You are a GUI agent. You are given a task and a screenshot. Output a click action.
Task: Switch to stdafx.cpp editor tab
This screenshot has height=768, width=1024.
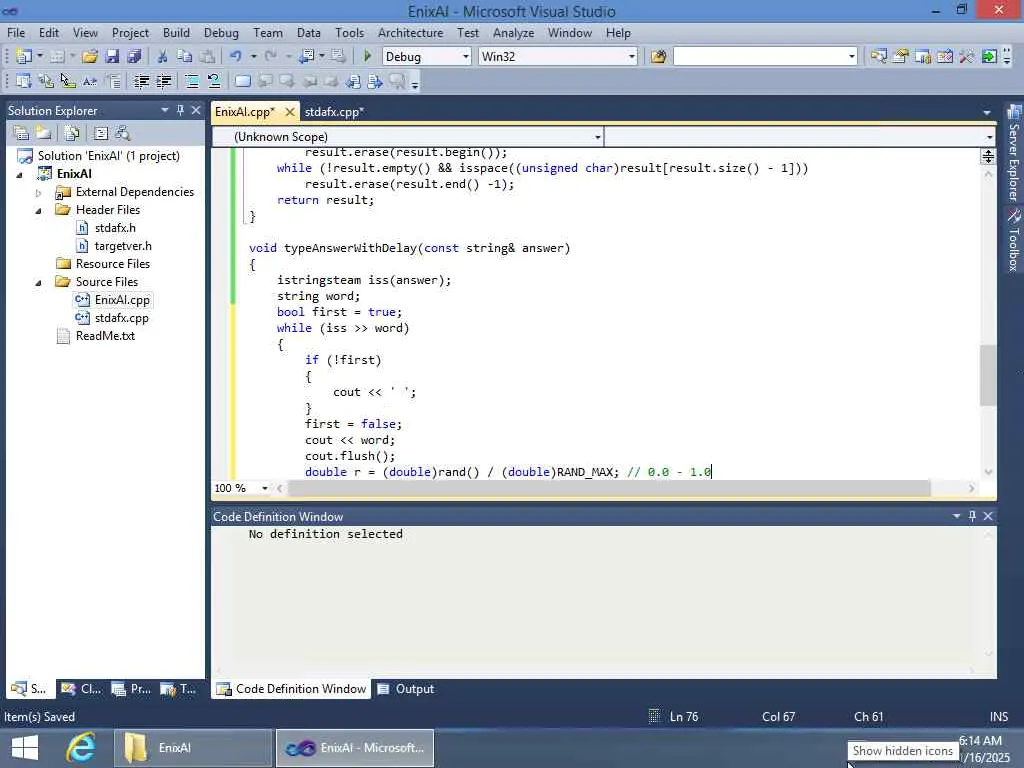coord(334,112)
